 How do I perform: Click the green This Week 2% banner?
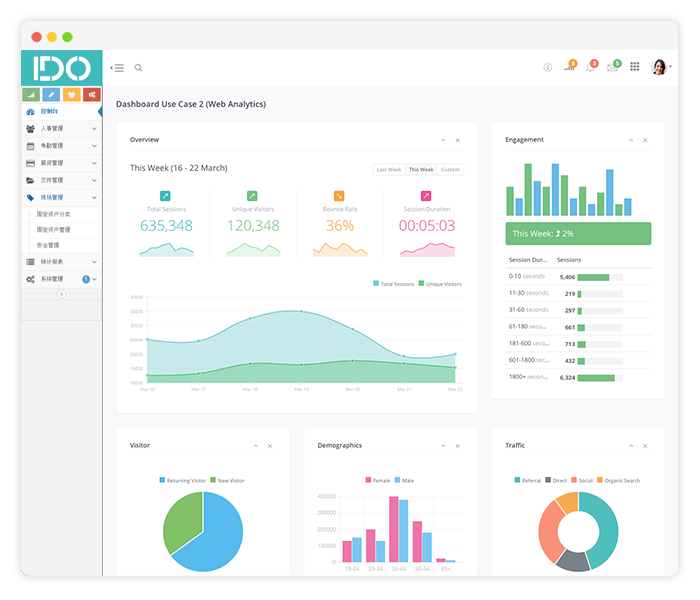tap(578, 233)
